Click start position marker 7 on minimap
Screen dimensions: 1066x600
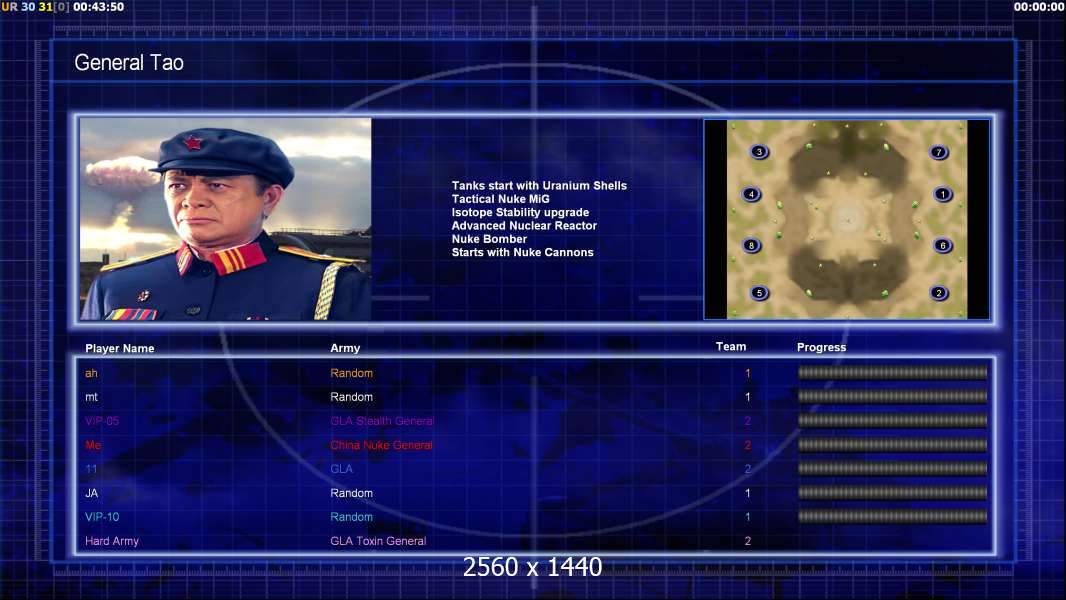click(939, 152)
